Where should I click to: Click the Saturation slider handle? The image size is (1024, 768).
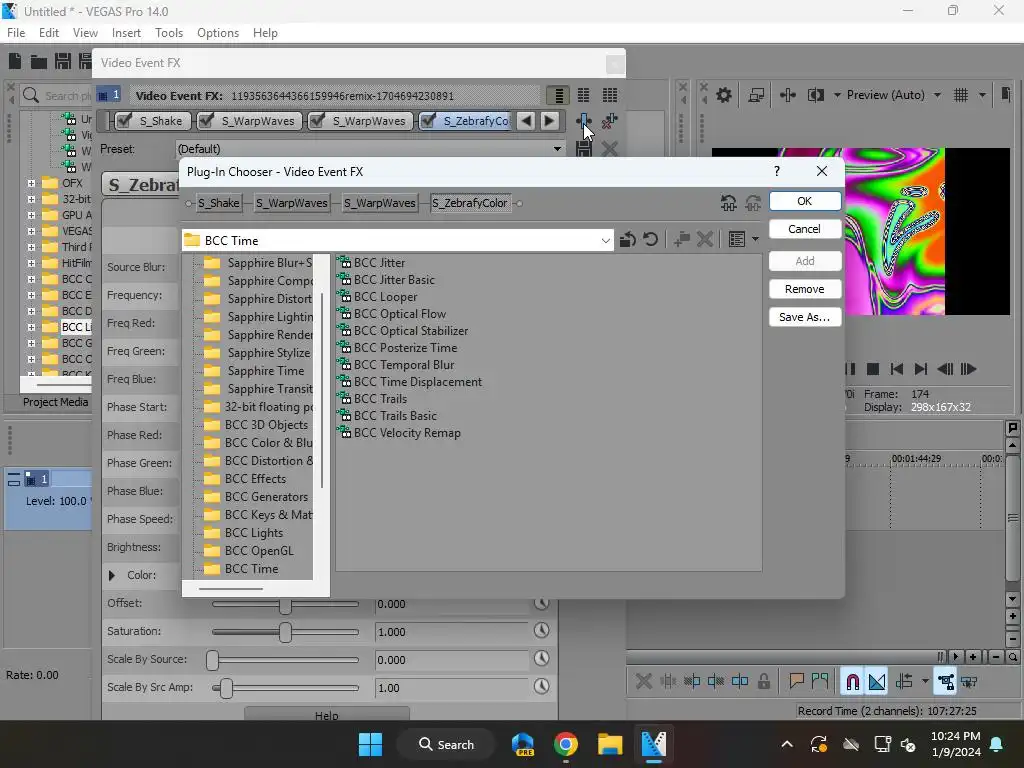pos(285,632)
